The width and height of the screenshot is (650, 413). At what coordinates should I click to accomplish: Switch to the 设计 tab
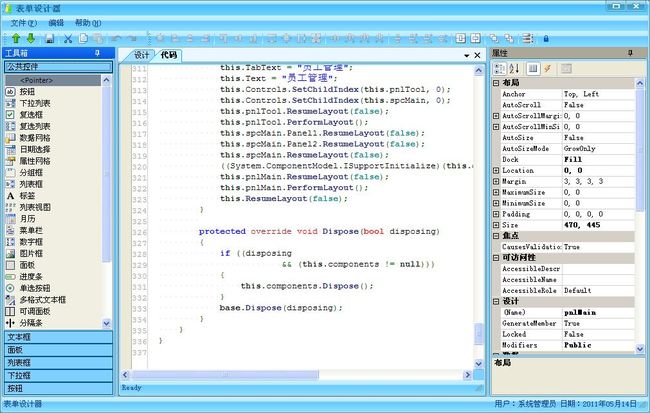pos(141,55)
